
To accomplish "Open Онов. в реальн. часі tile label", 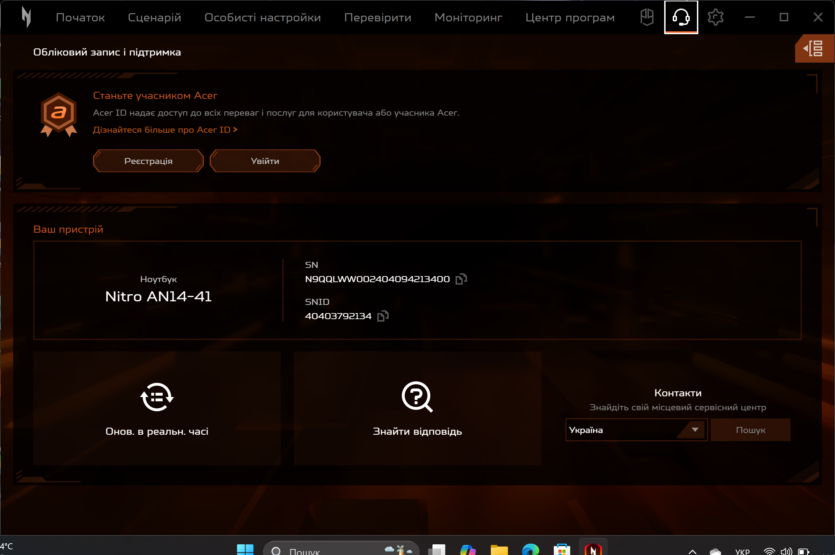I will coord(157,431).
